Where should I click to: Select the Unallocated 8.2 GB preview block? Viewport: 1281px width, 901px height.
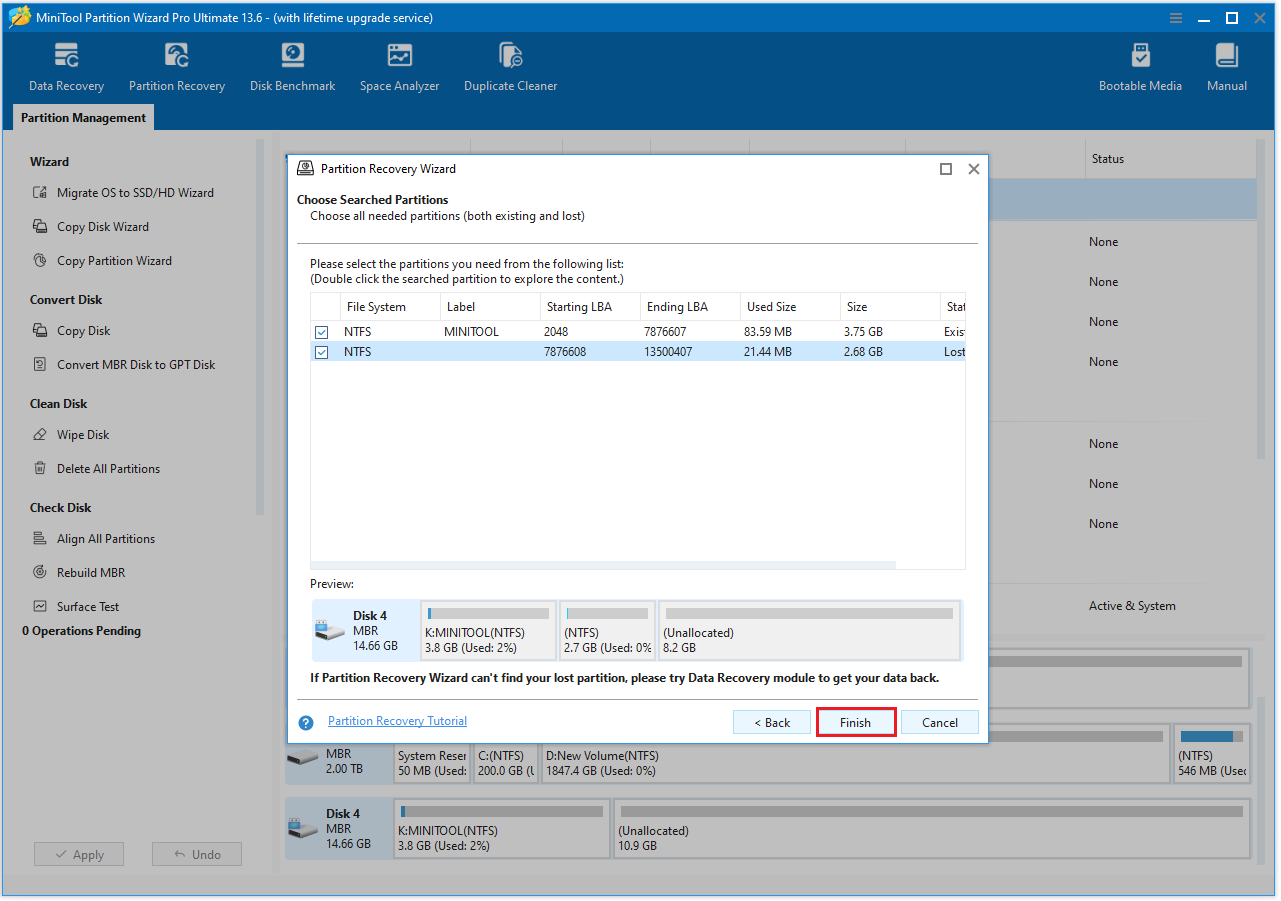point(808,628)
